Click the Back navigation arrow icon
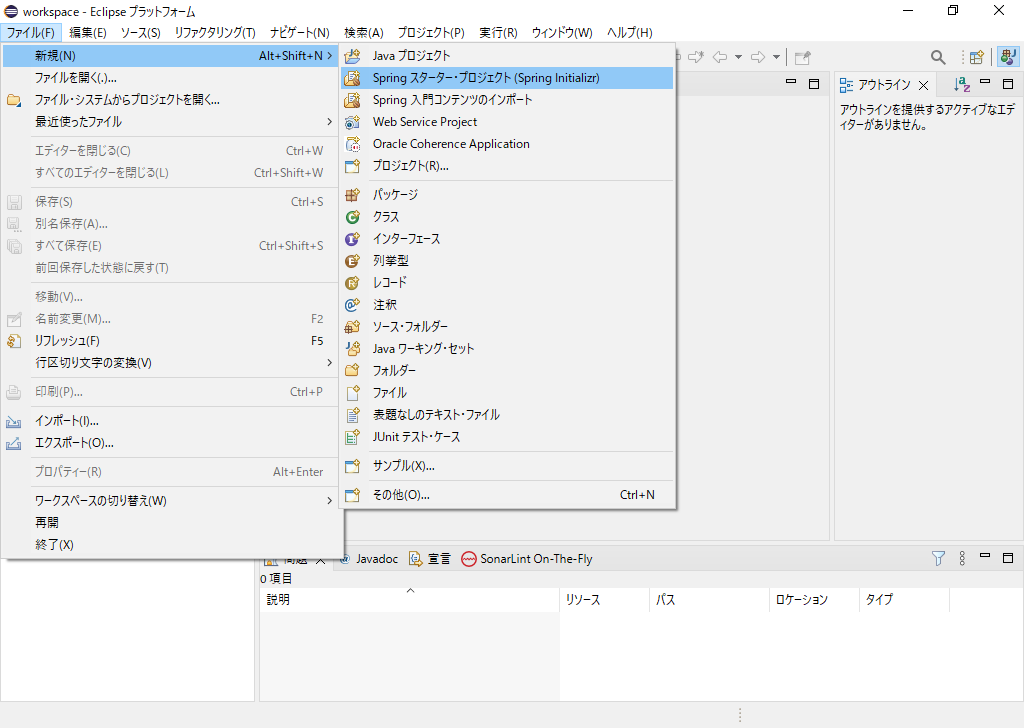This screenshot has height=728, width=1024. [720, 57]
